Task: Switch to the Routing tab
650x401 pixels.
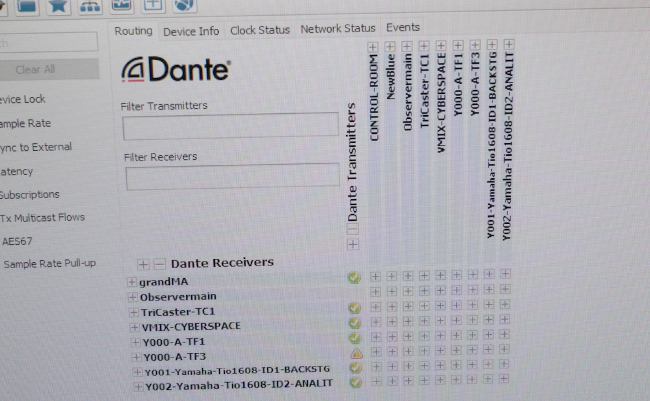Action: tap(133, 31)
